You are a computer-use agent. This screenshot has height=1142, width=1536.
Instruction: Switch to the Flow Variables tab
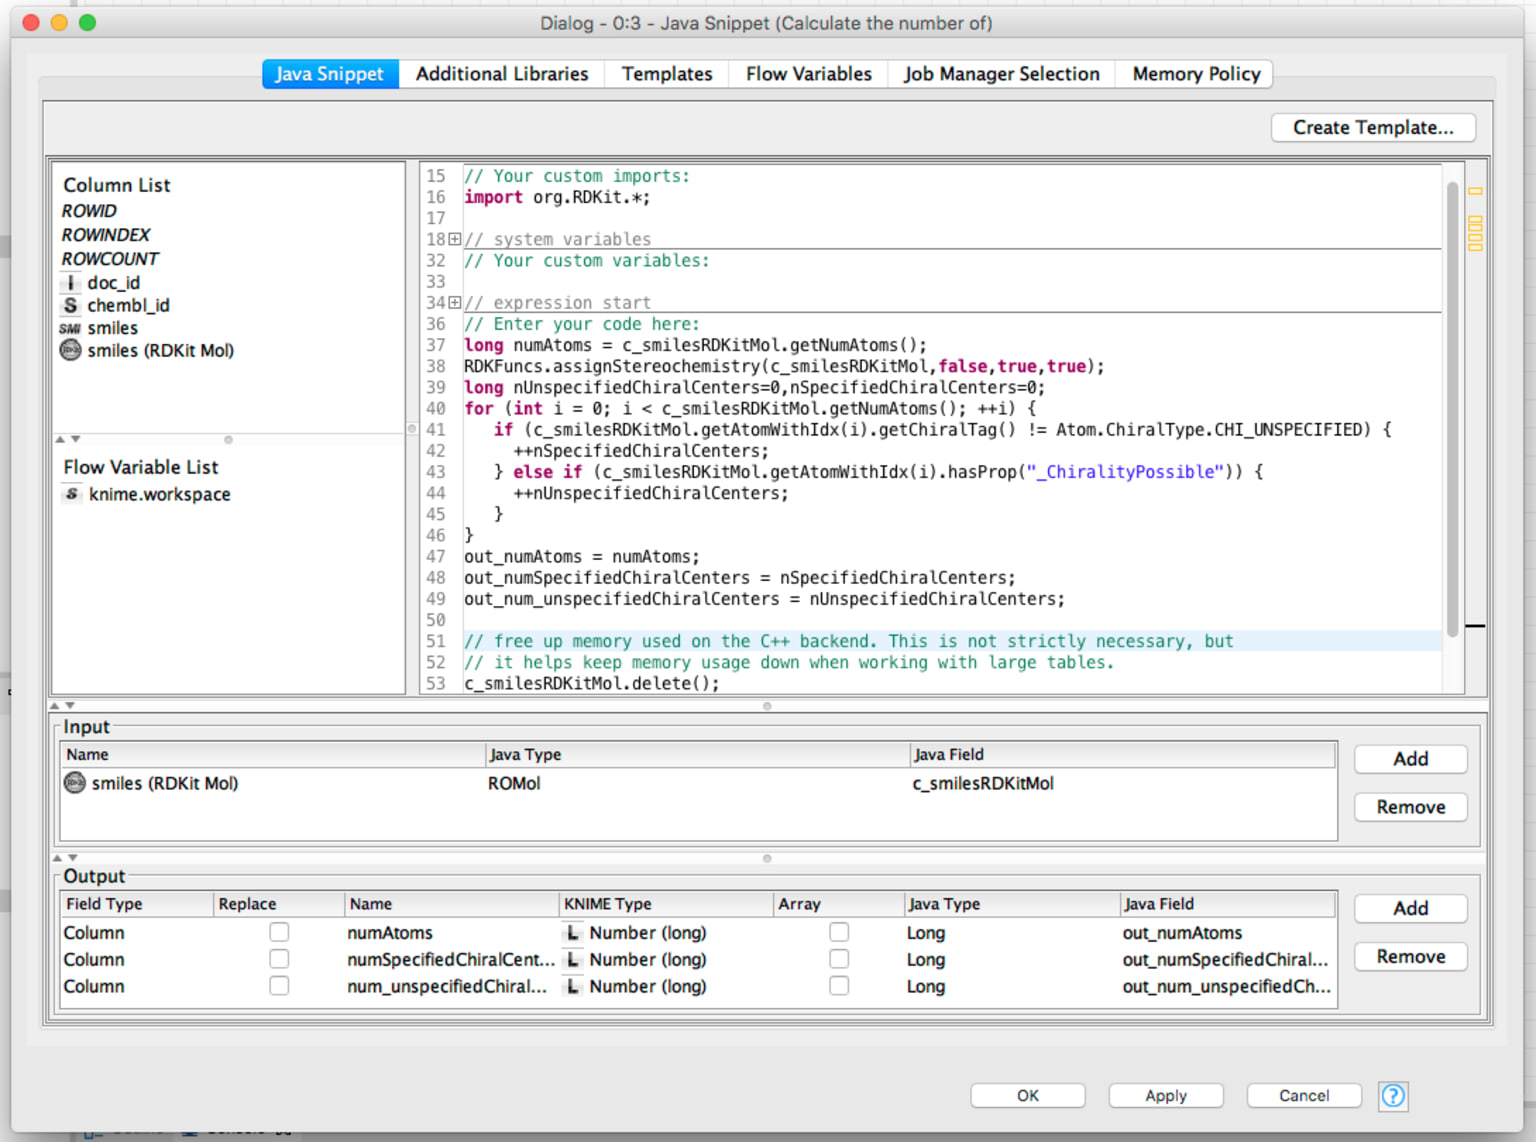coord(809,74)
